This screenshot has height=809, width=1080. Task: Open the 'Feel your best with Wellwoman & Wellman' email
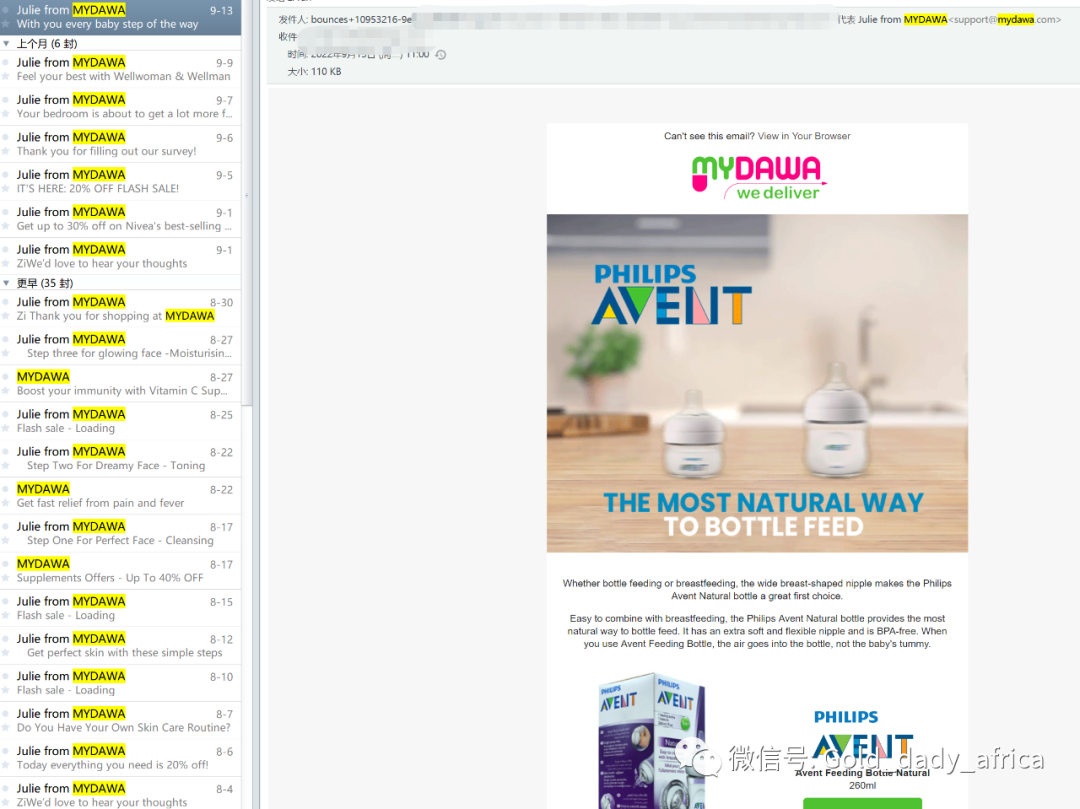coord(121,70)
